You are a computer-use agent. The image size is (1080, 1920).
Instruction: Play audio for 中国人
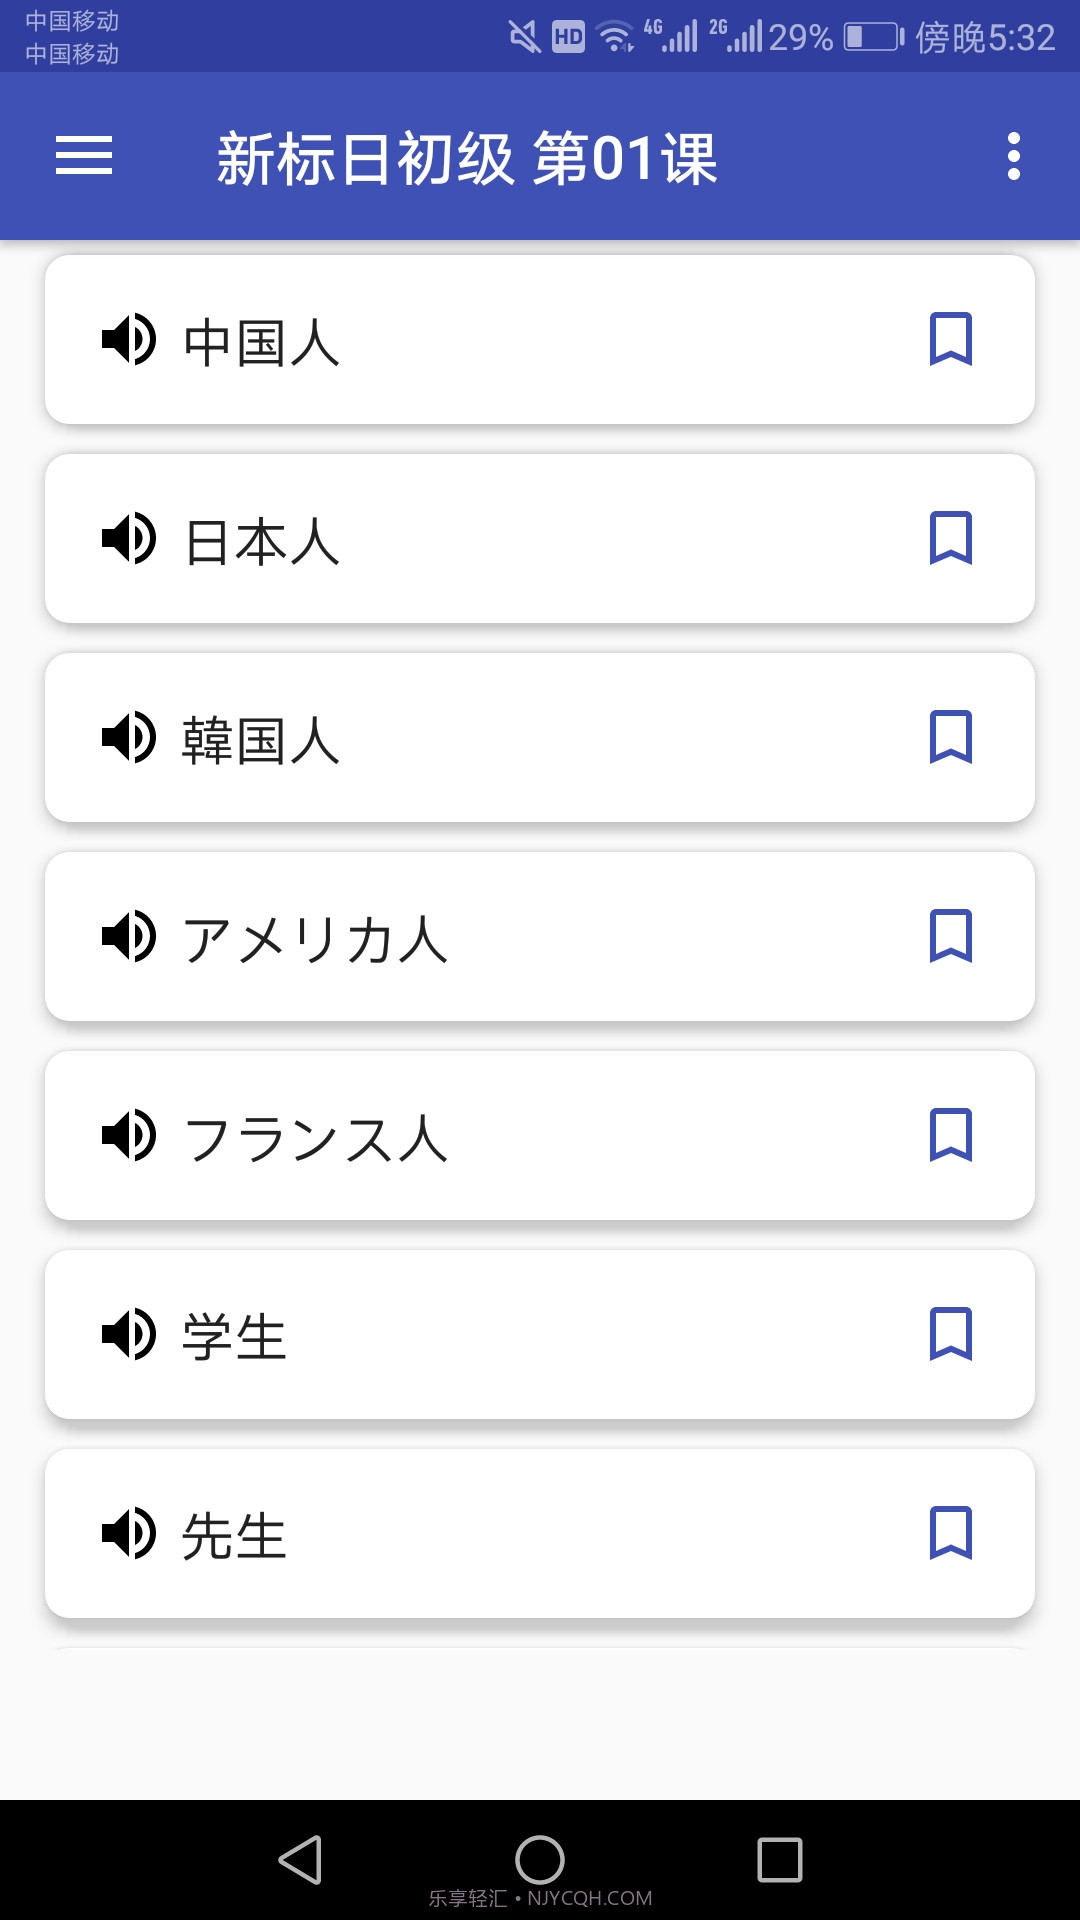coord(129,340)
